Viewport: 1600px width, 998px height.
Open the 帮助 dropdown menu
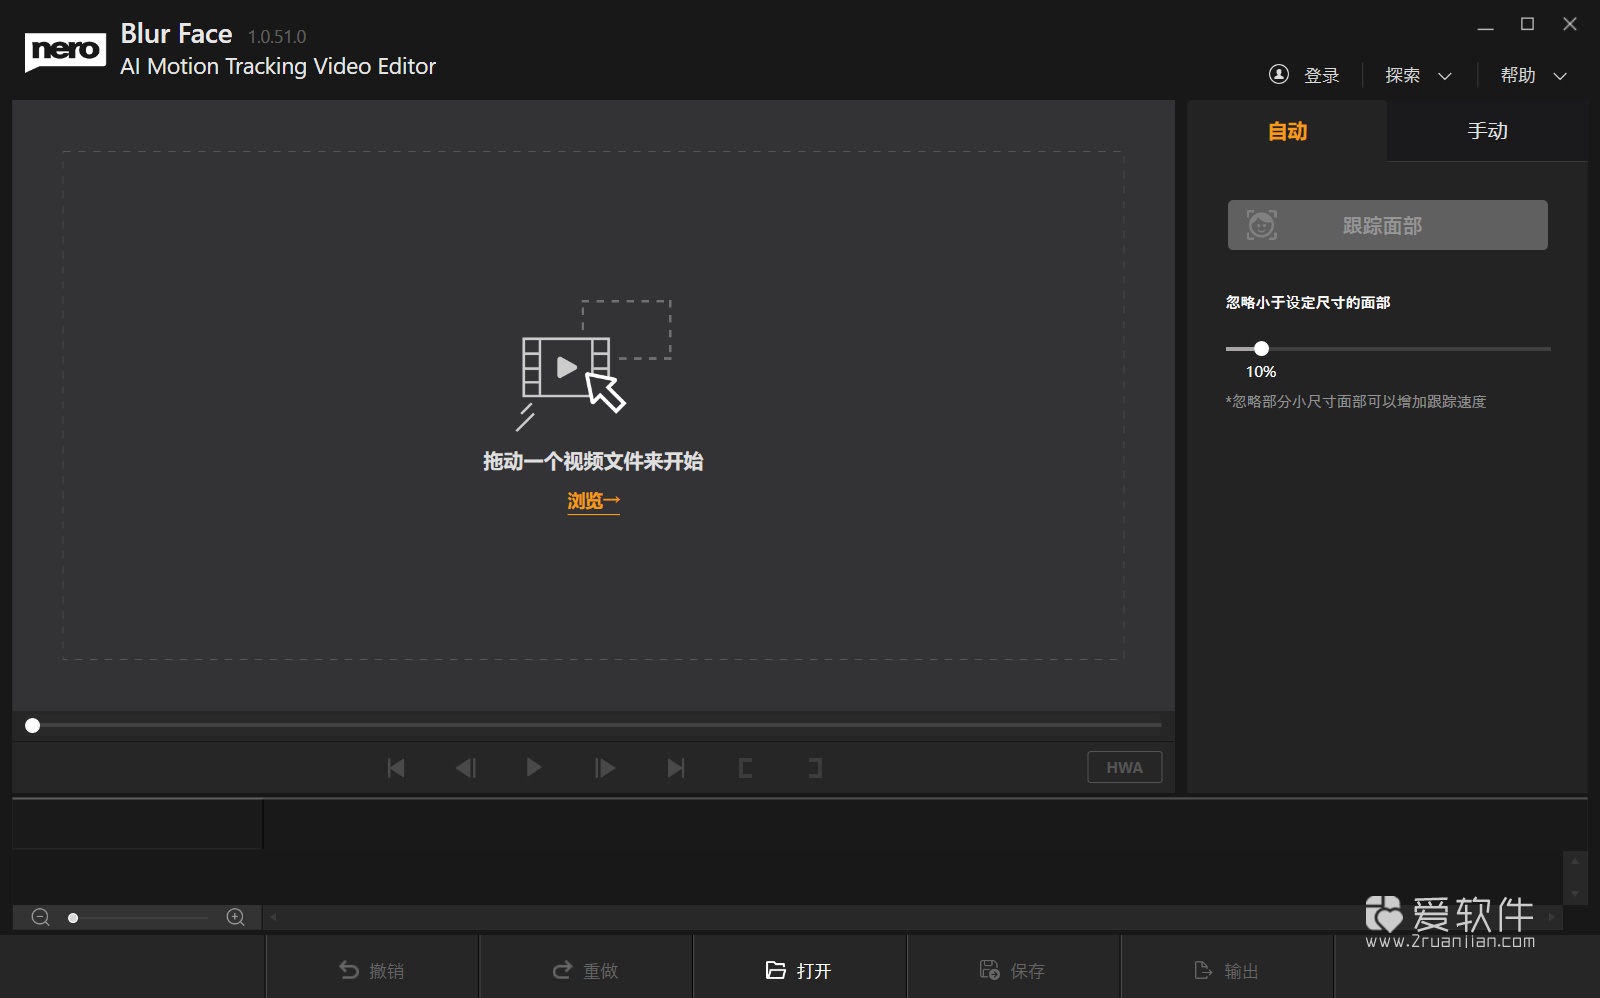1530,75
